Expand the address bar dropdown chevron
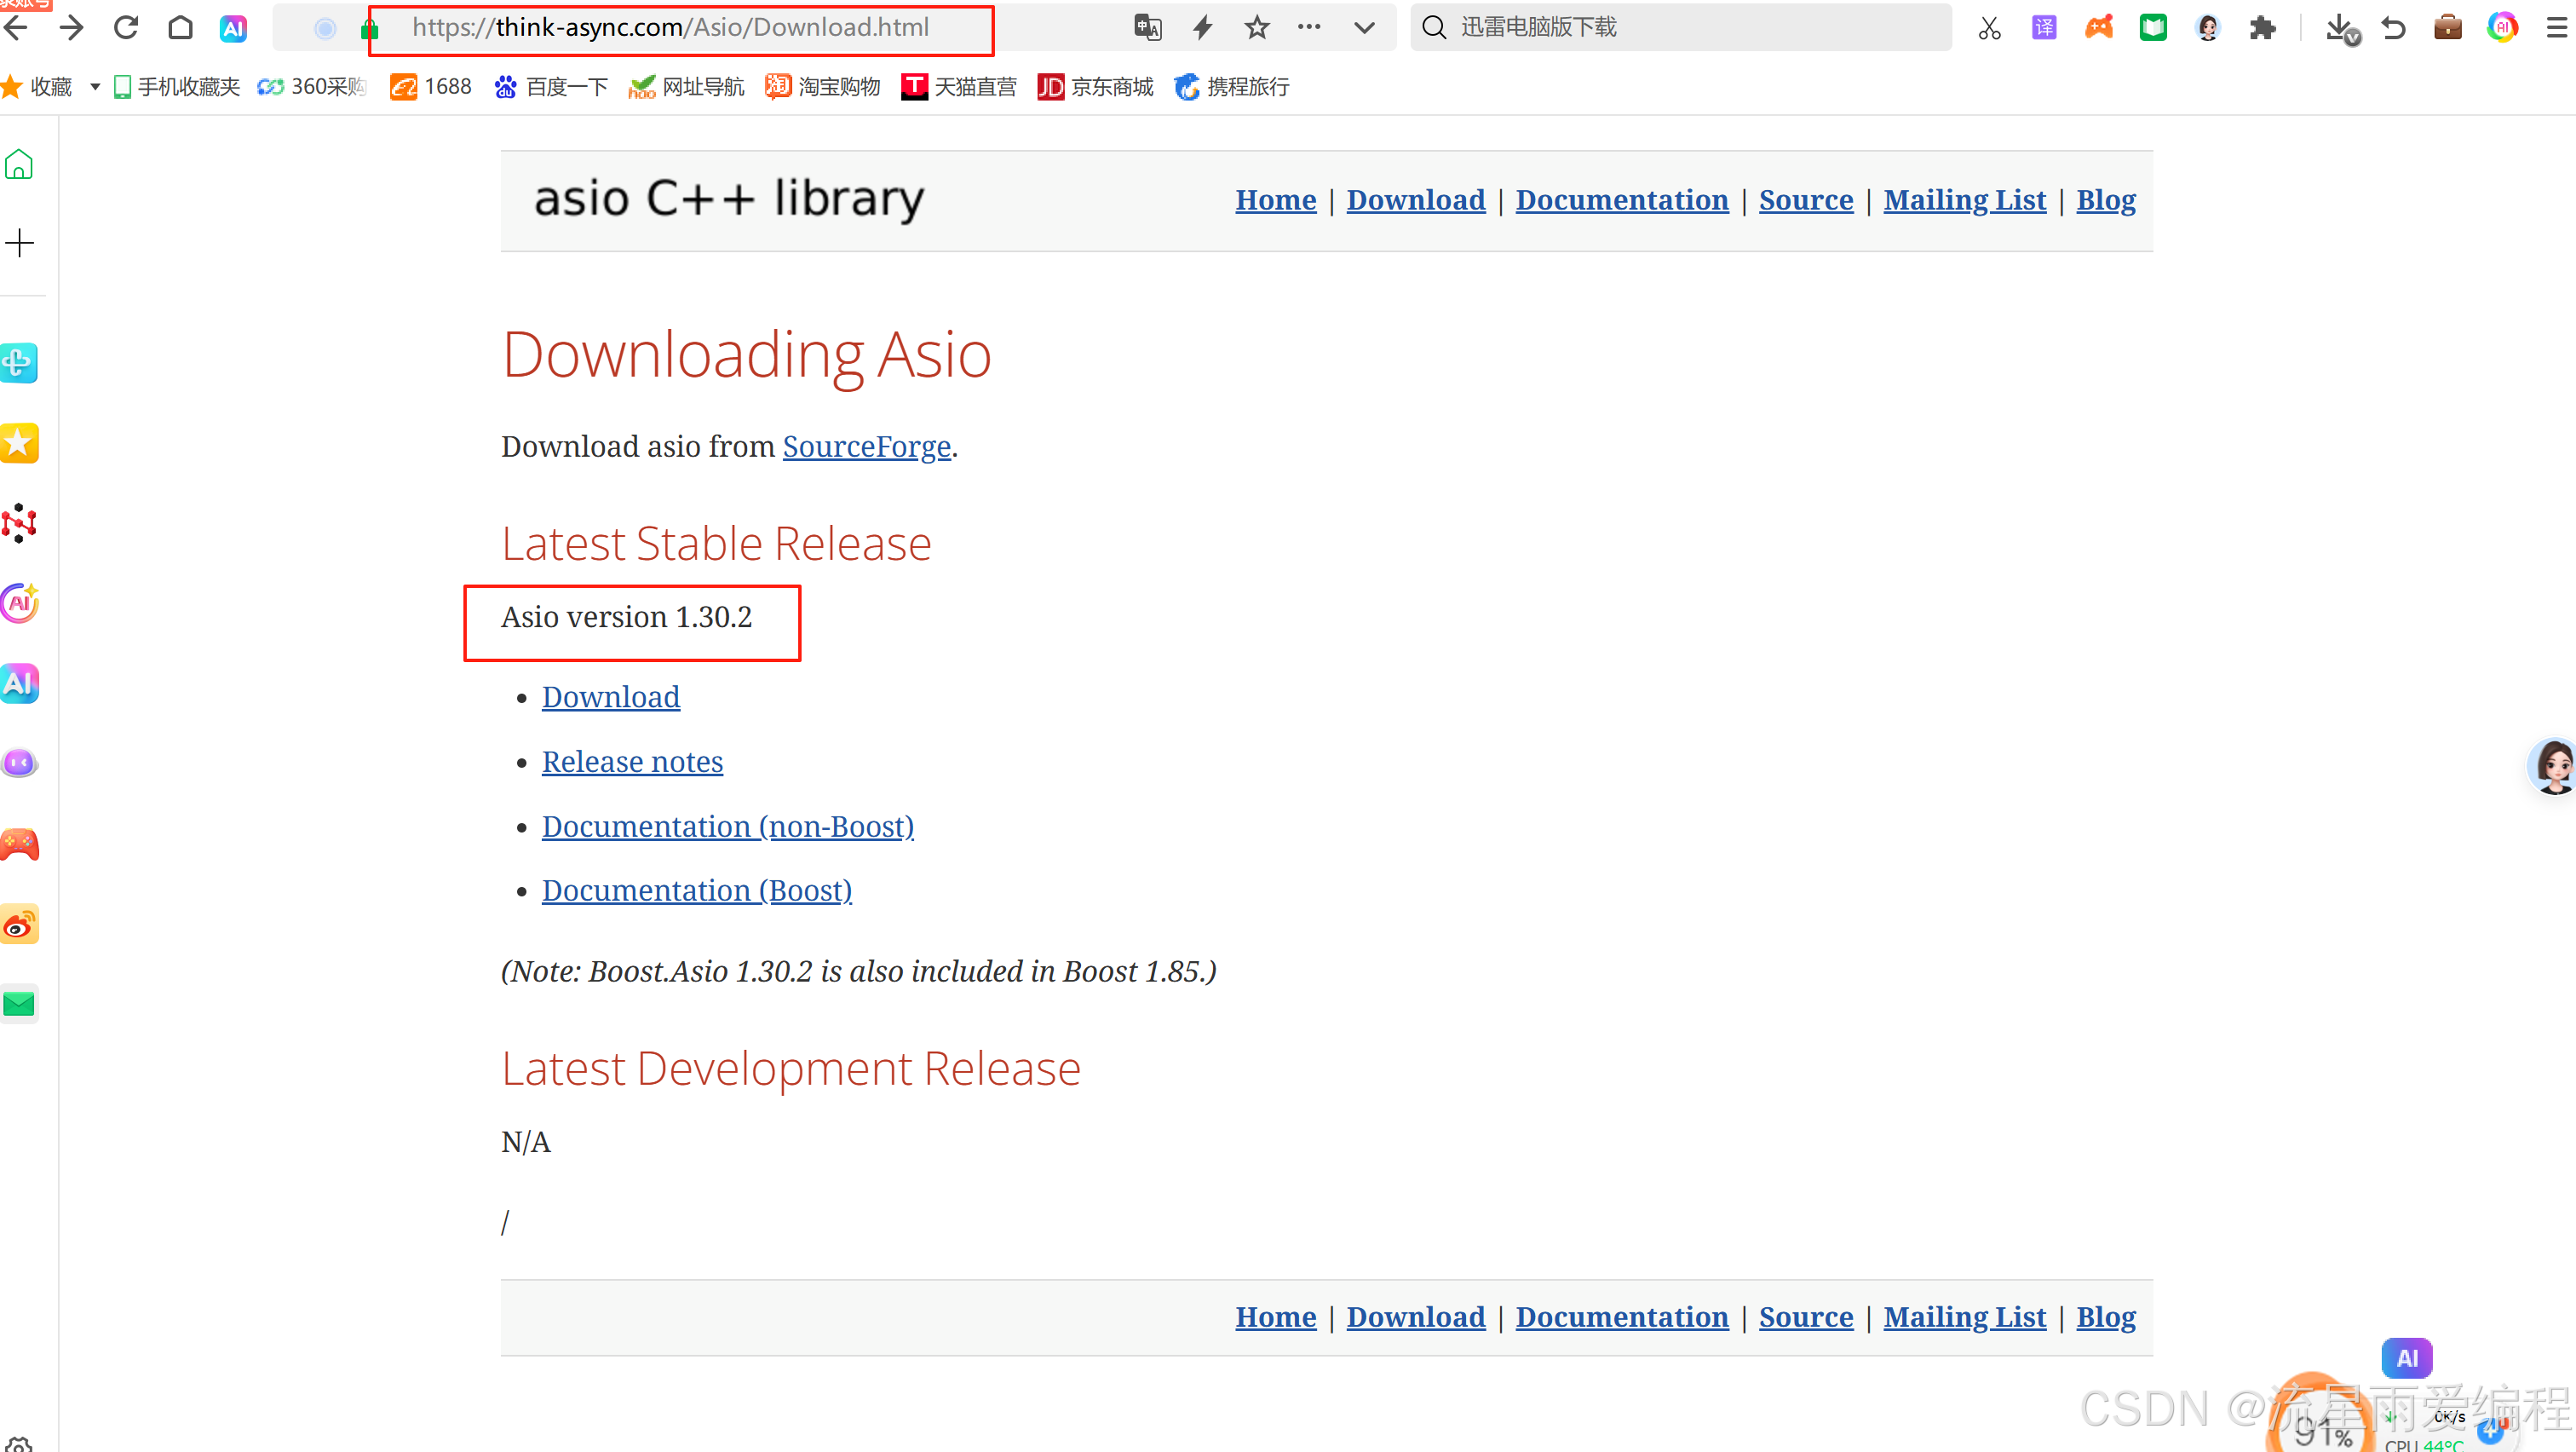Image resolution: width=2576 pixels, height=1452 pixels. 1364,27
